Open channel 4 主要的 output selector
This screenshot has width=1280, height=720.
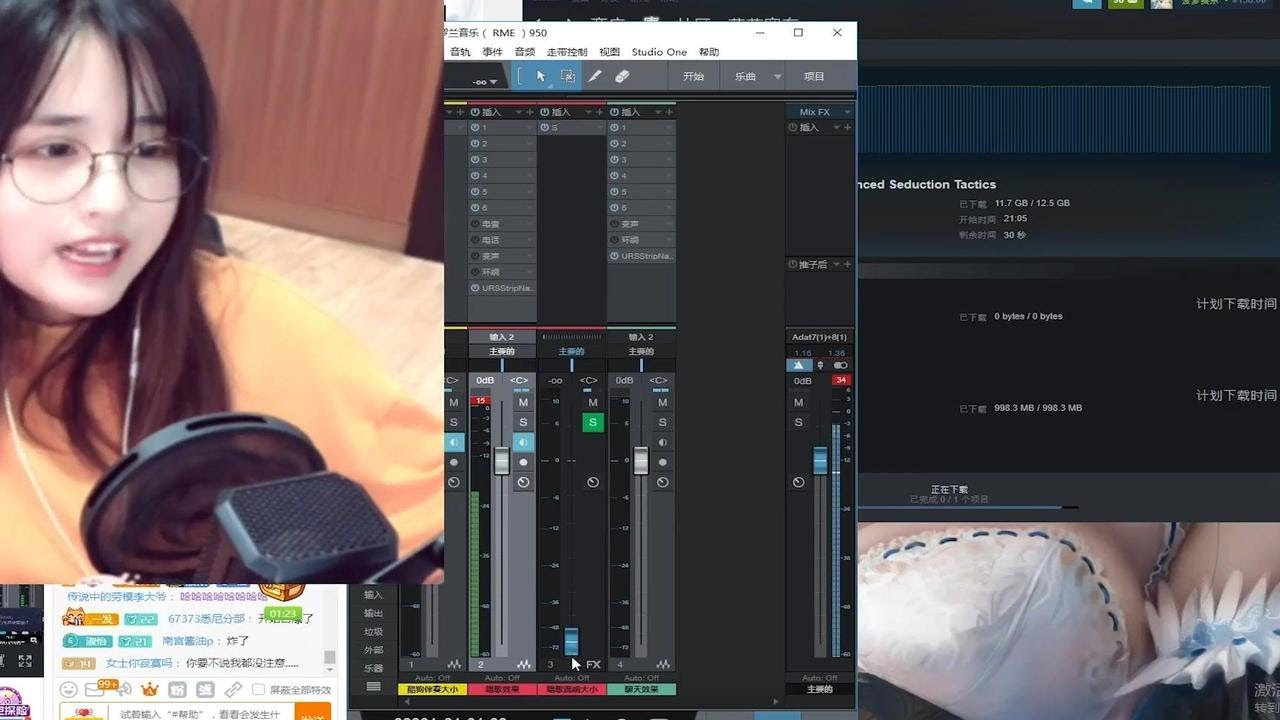pos(641,351)
